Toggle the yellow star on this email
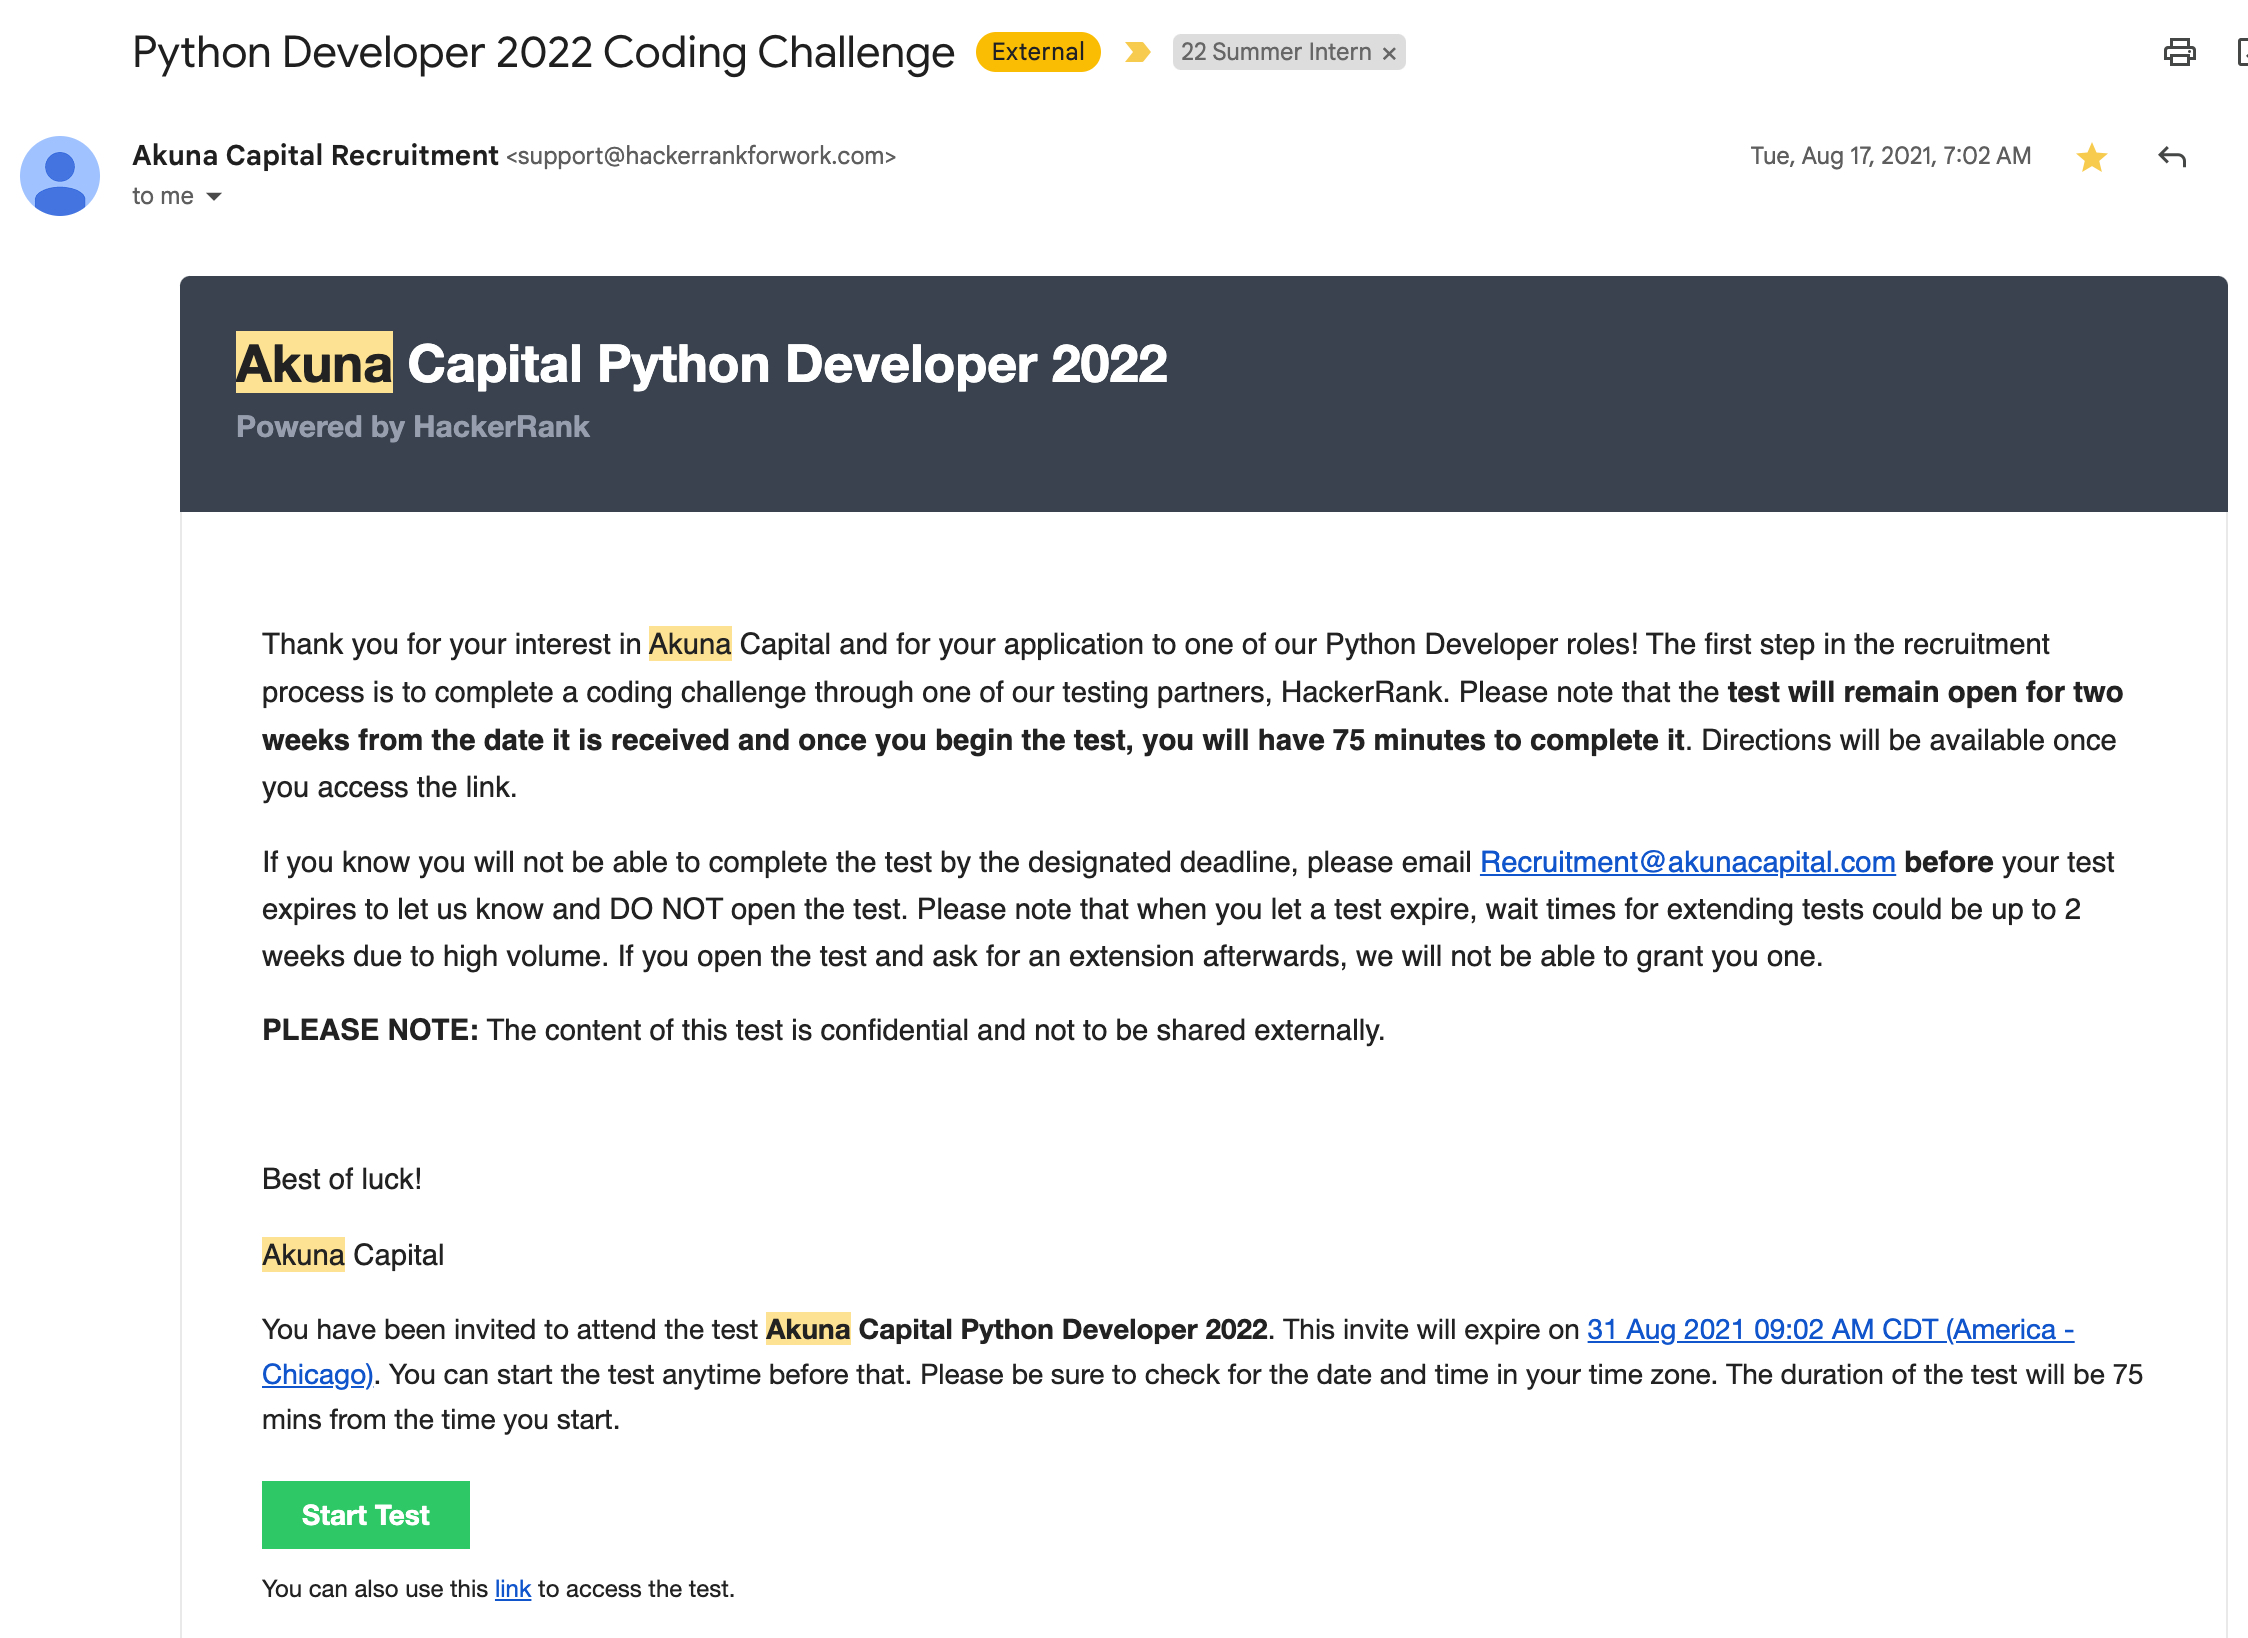This screenshot has height=1638, width=2248. (2091, 157)
